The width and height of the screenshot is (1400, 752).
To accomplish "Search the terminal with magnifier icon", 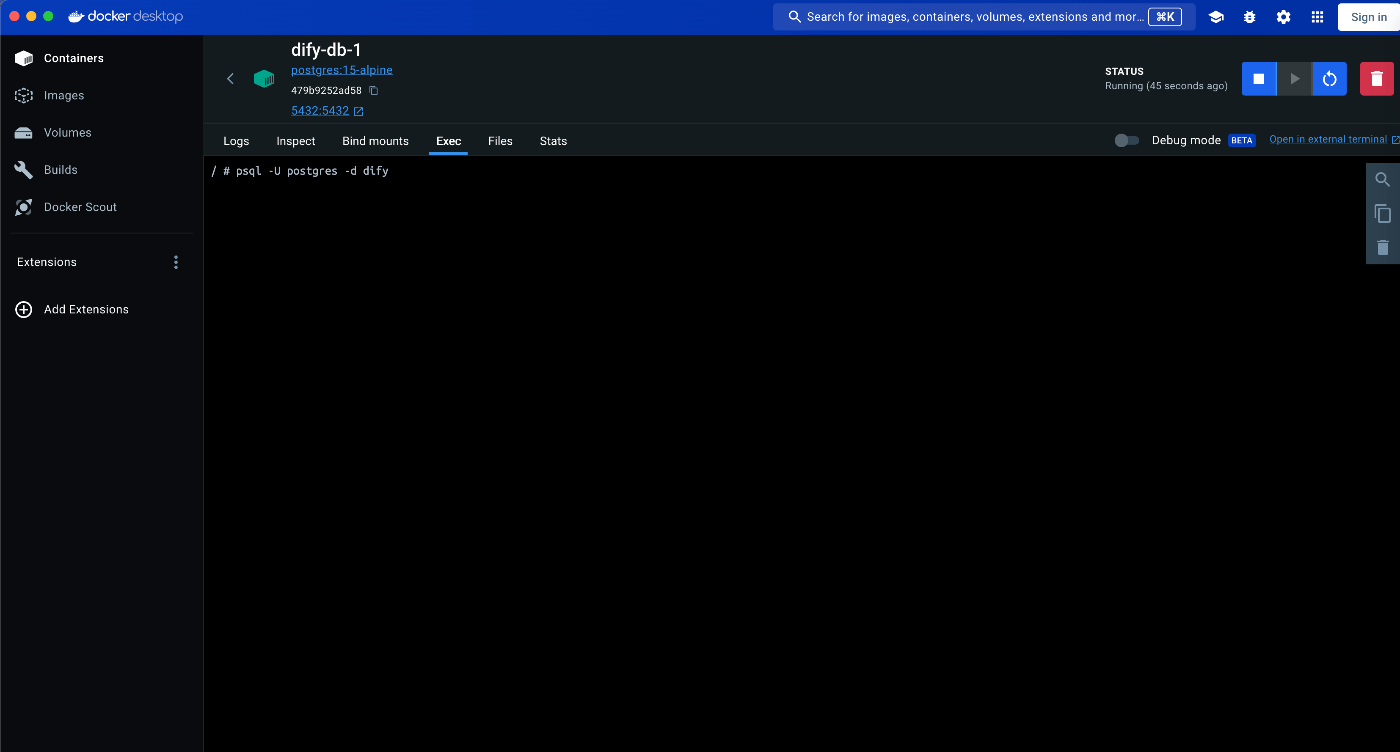I will pyautogui.click(x=1383, y=180).
